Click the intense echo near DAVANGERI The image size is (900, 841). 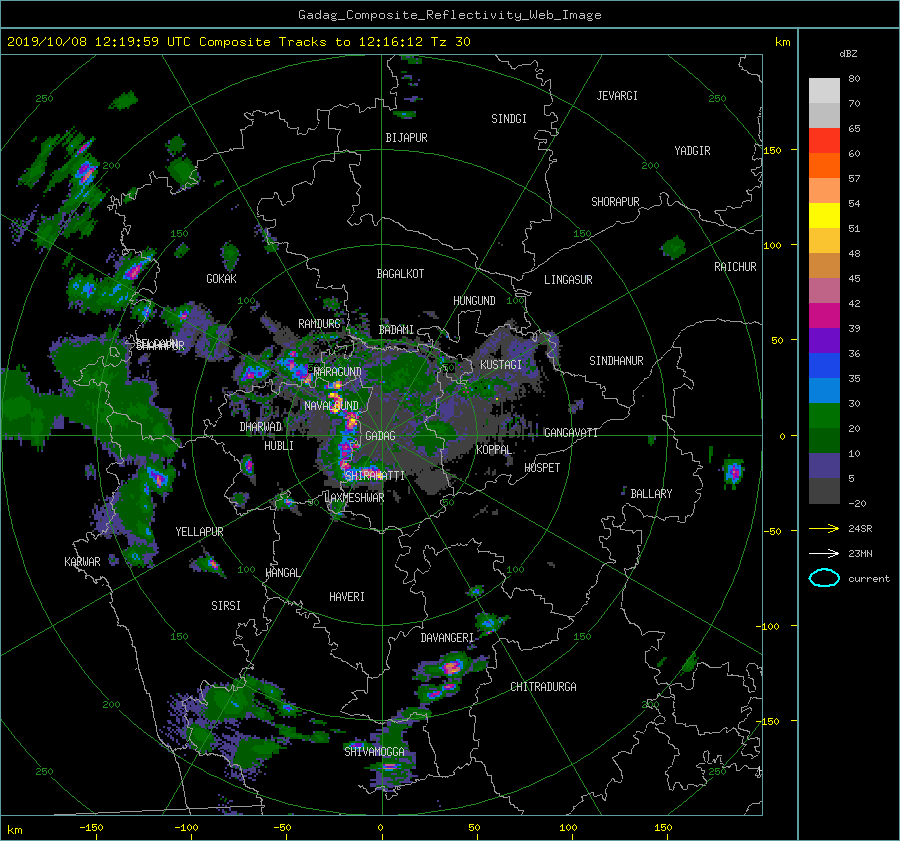click(x=452, y=668)
